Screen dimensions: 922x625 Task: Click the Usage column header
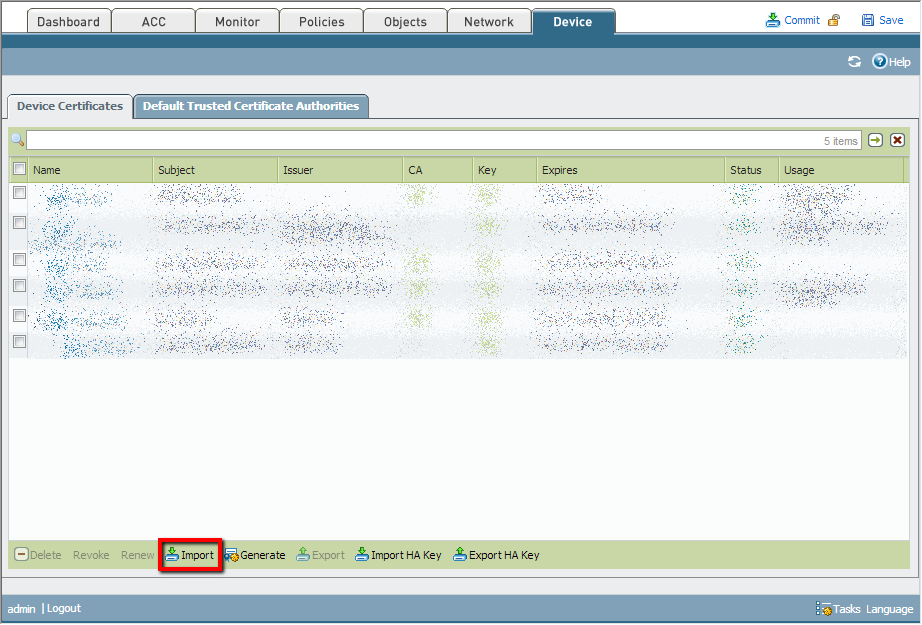(841, 170)
